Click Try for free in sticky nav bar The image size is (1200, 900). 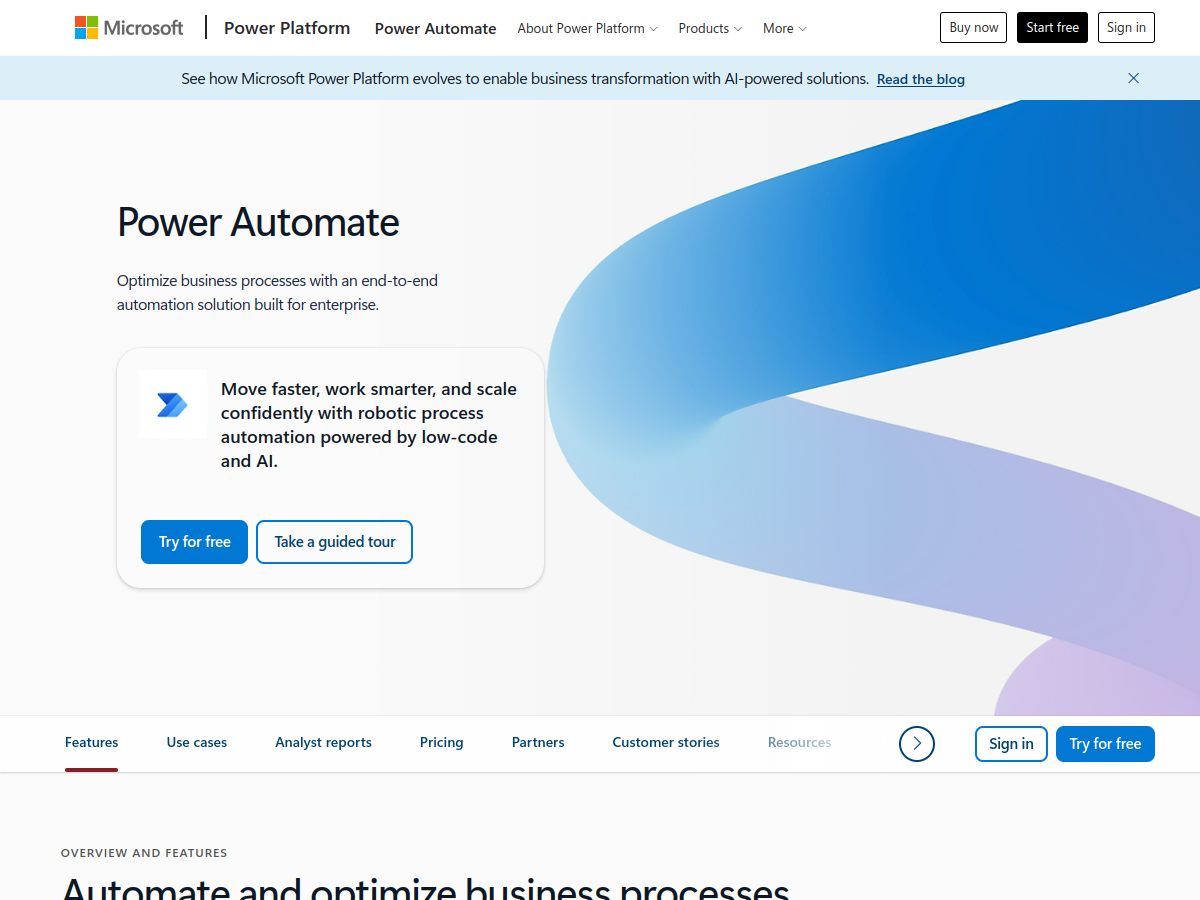pos(1105,744)
